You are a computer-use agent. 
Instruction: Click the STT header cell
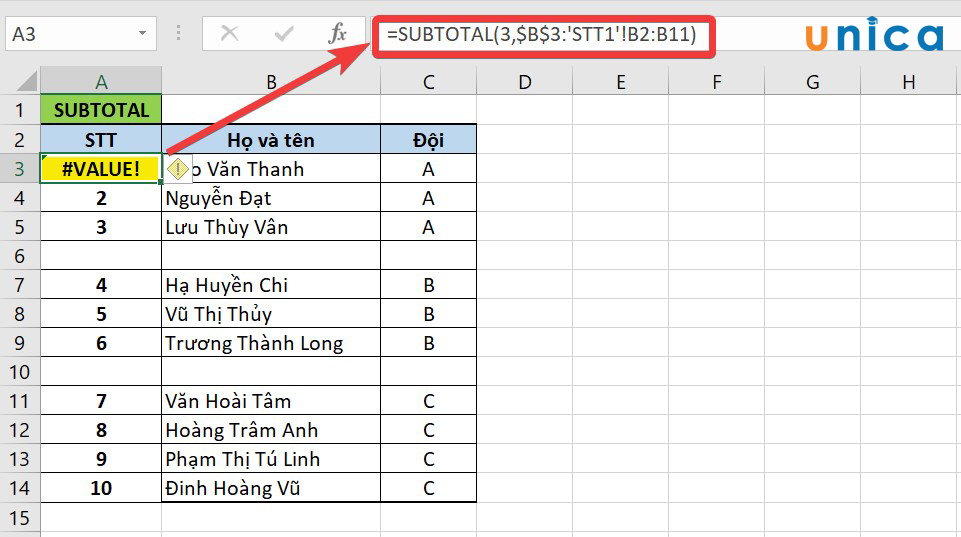pos(101,139)
